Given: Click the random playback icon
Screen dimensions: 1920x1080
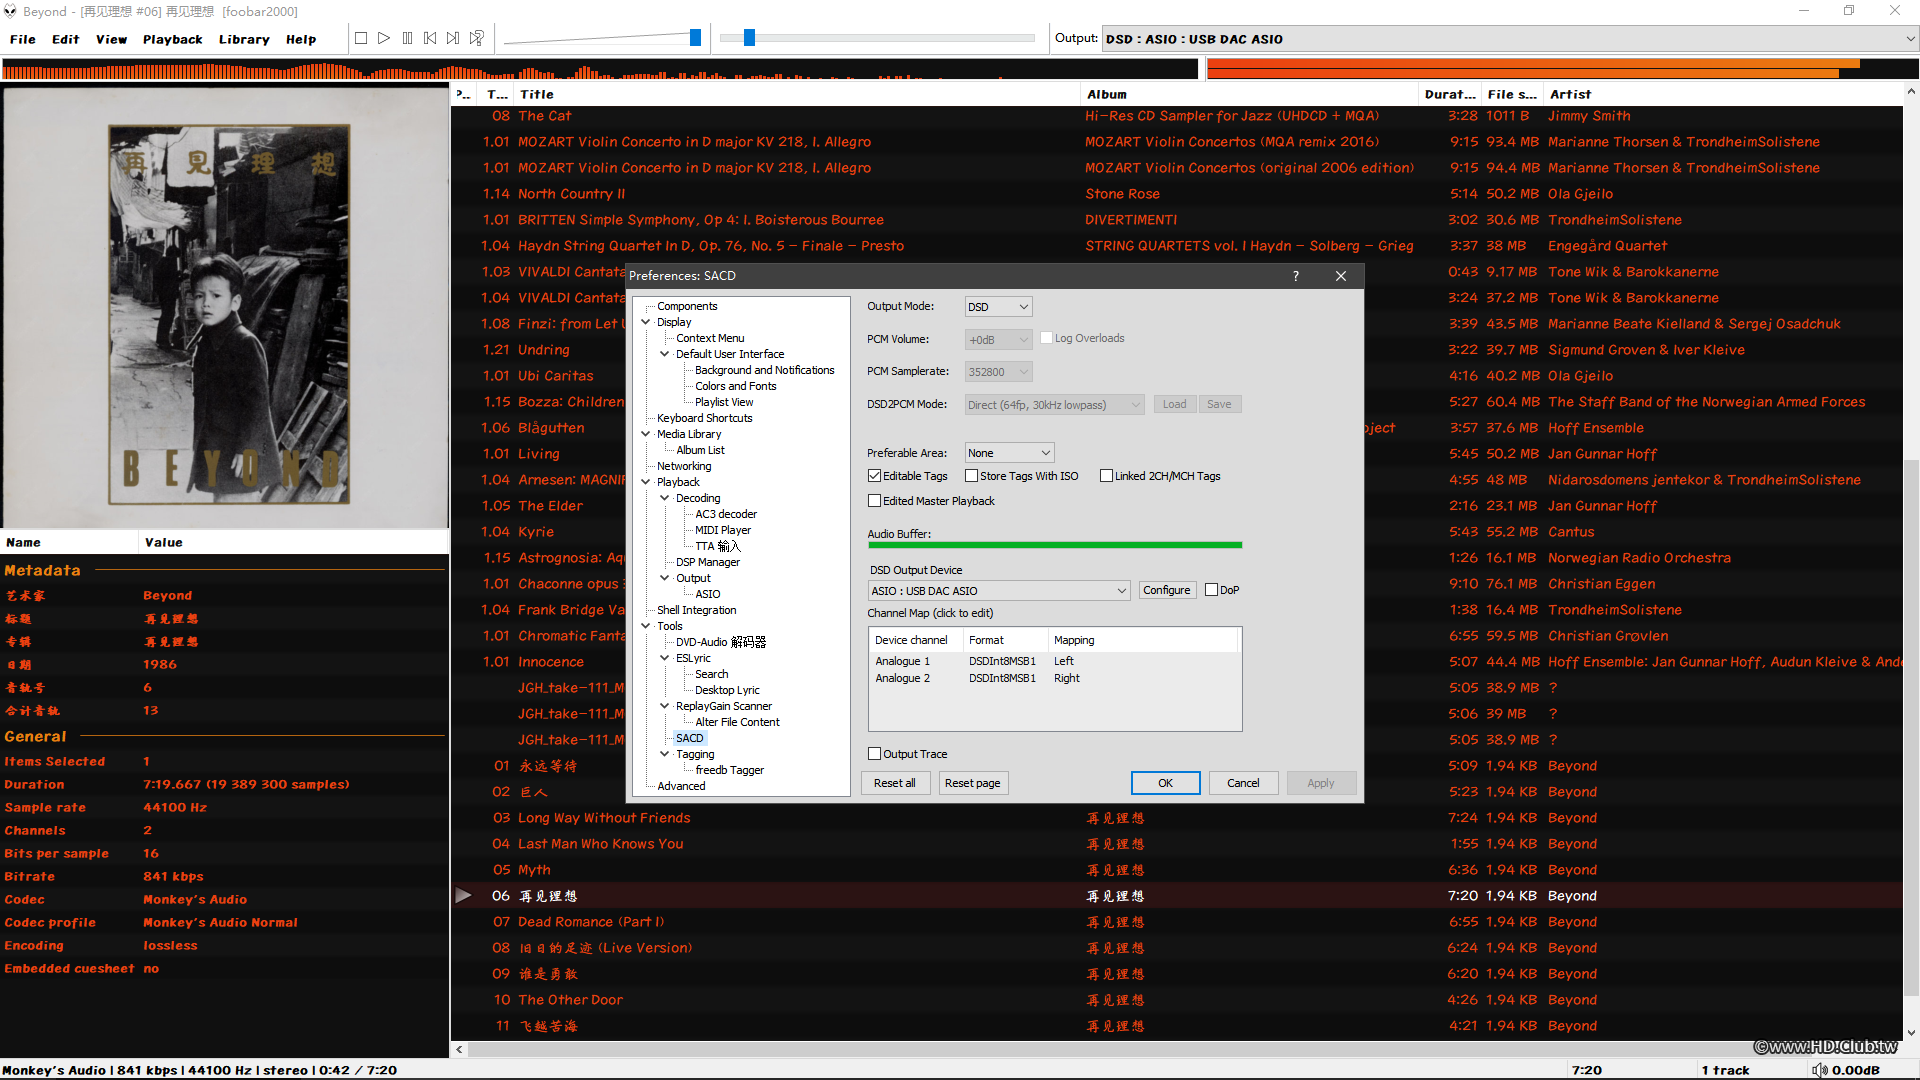Looking at the screenshot, I should (x=477, y=38).
